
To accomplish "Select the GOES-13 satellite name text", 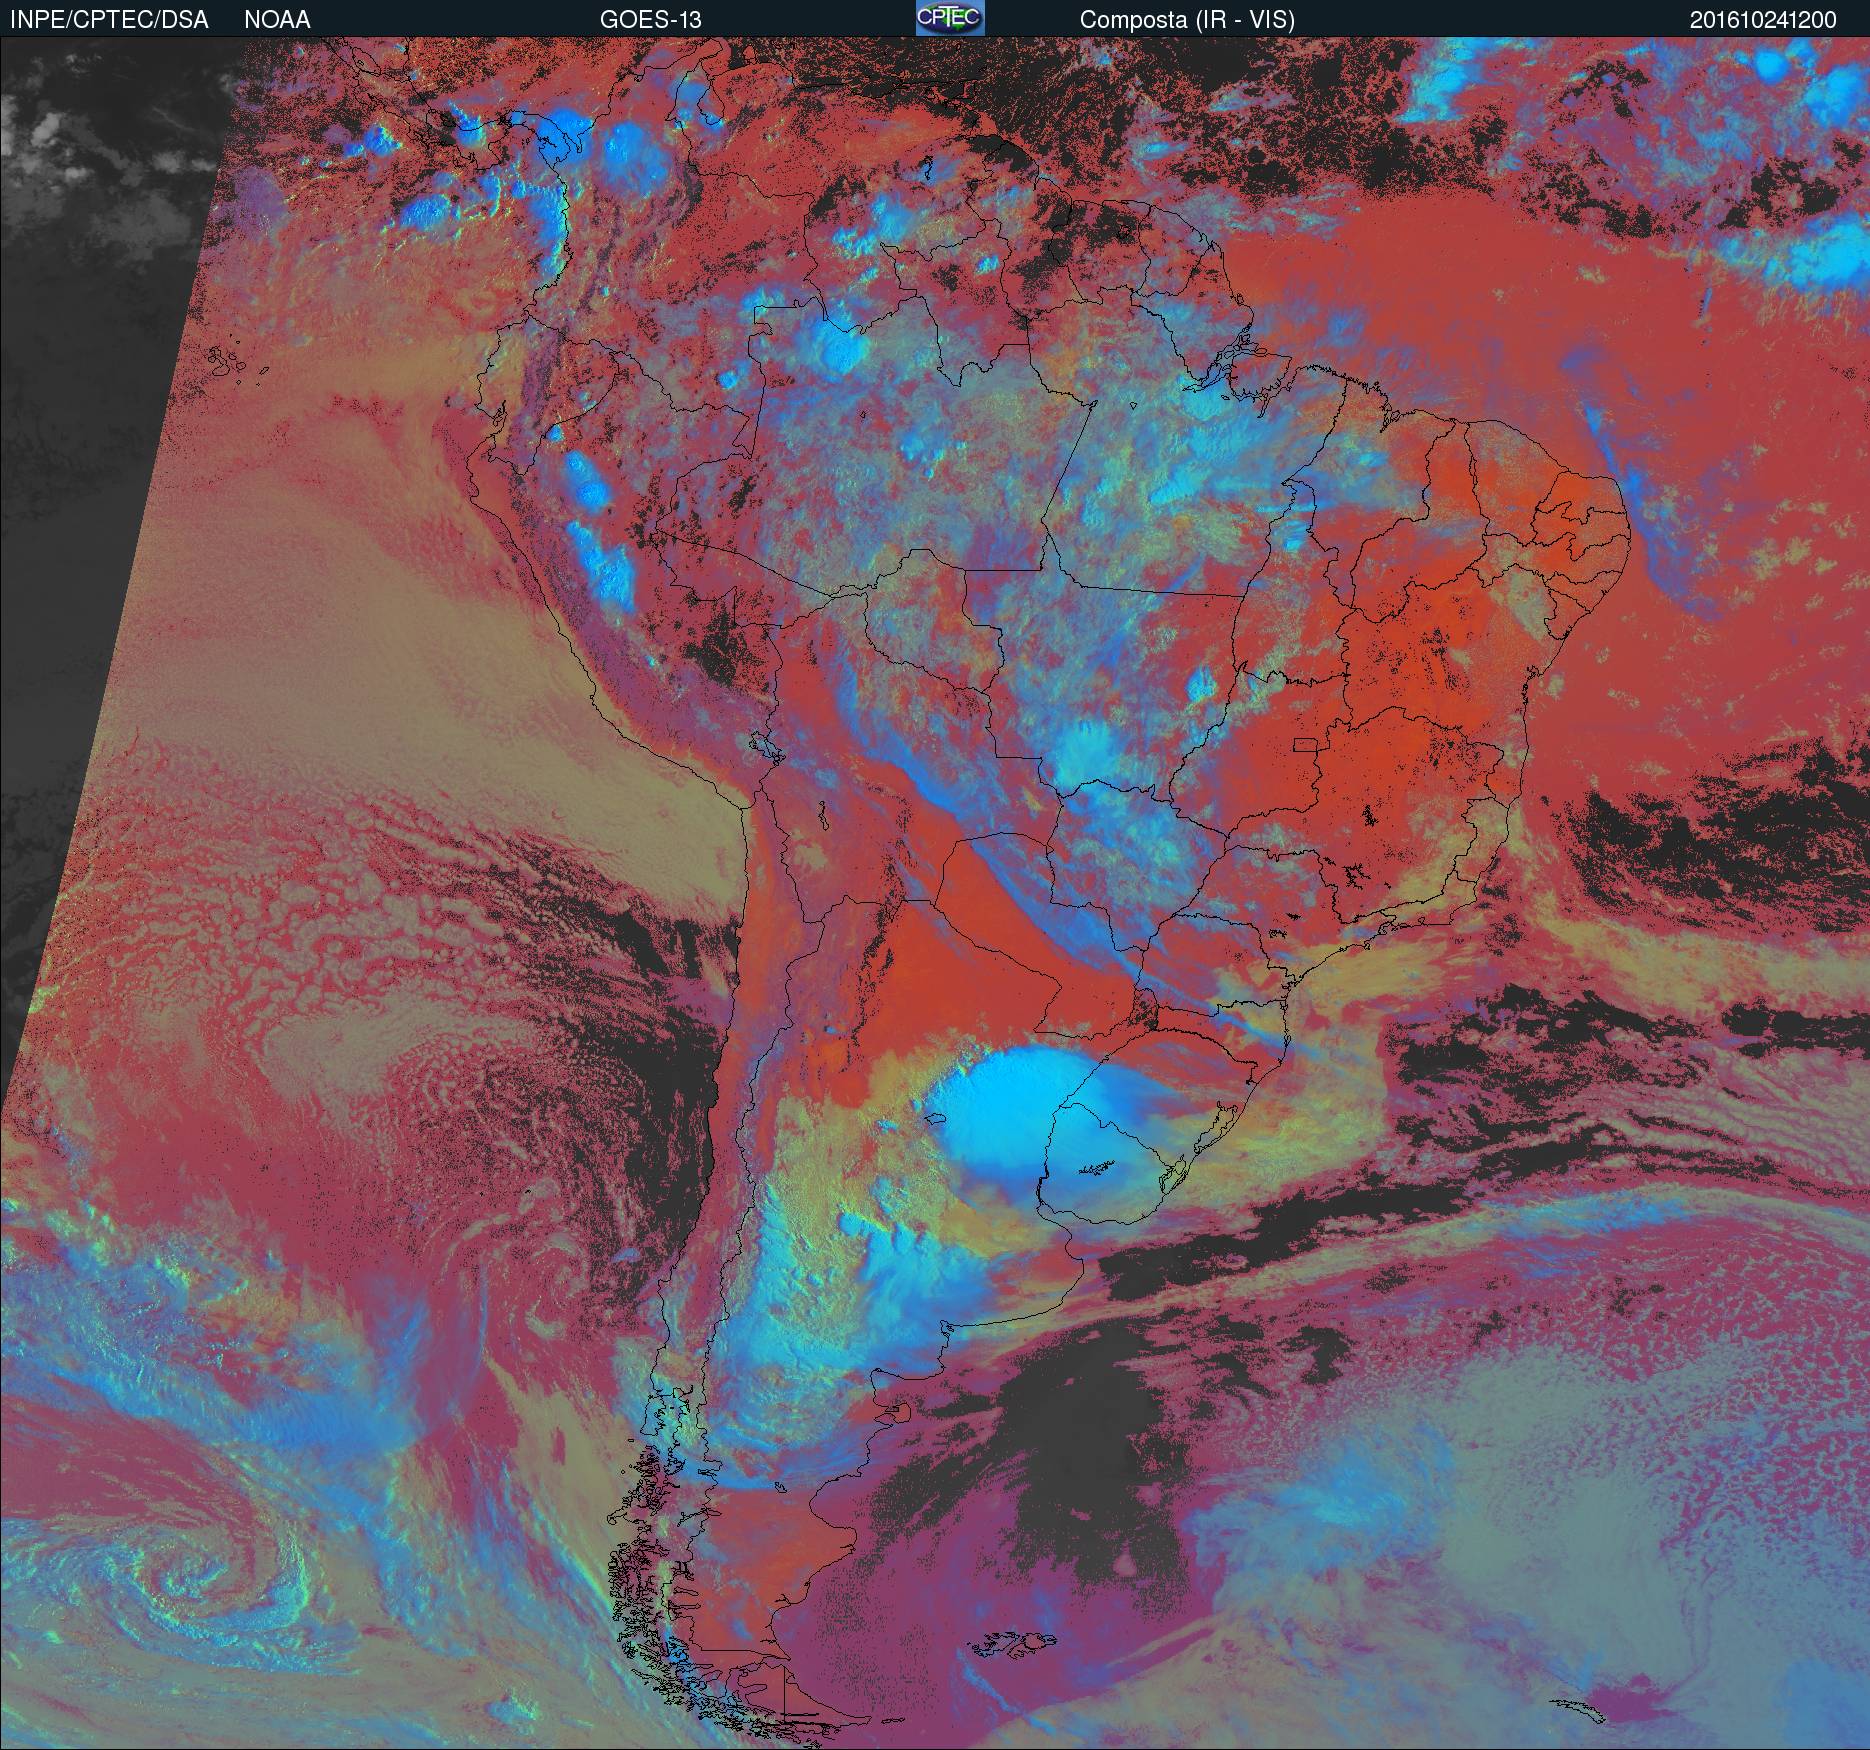I will [x=650, y=20].
